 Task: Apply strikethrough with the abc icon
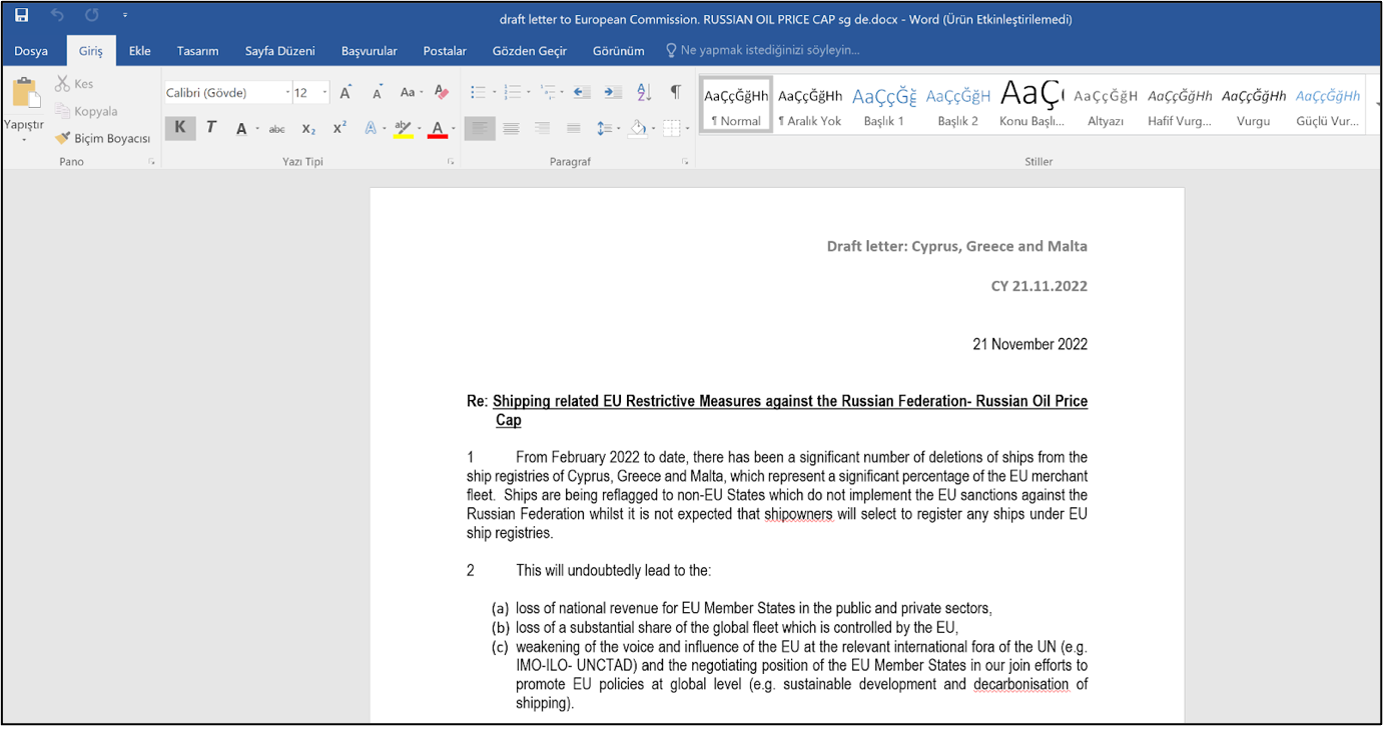point(277,129)
